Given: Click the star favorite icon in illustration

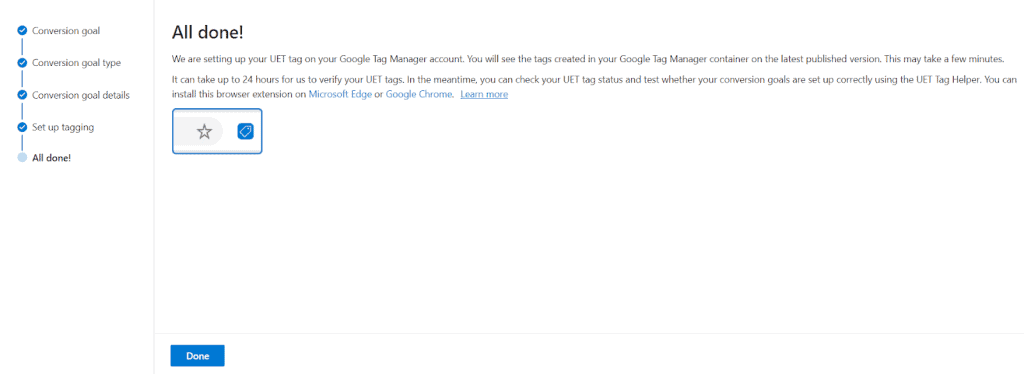Looking at the screenshot, I should (x=204, y=132).
